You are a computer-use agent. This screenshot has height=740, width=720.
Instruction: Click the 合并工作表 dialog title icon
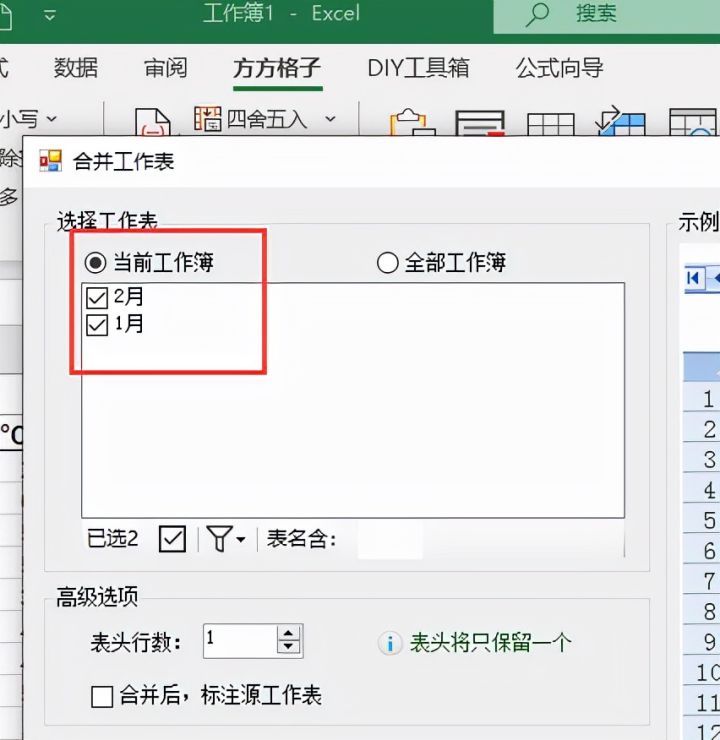click(x=50, y=161)
